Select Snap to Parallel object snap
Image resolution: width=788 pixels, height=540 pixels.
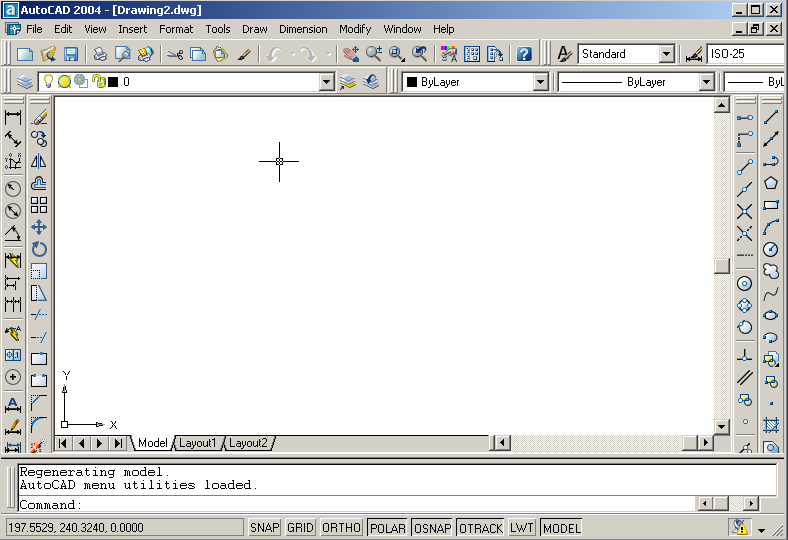tap(745, 377)
